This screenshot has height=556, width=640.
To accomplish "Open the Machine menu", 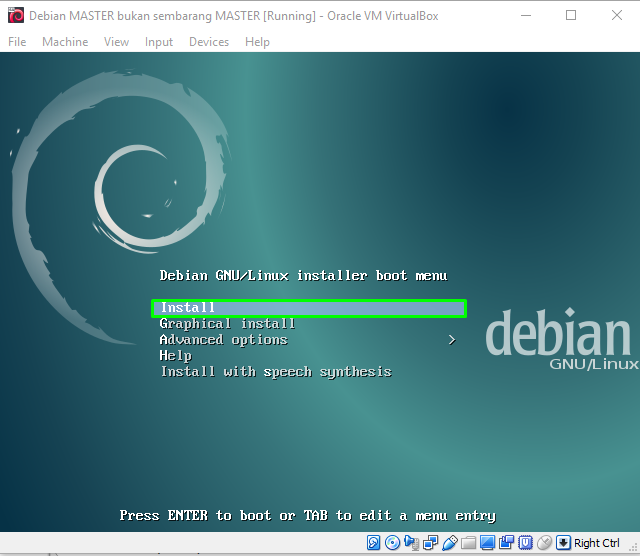I will (x=65, y=42).
